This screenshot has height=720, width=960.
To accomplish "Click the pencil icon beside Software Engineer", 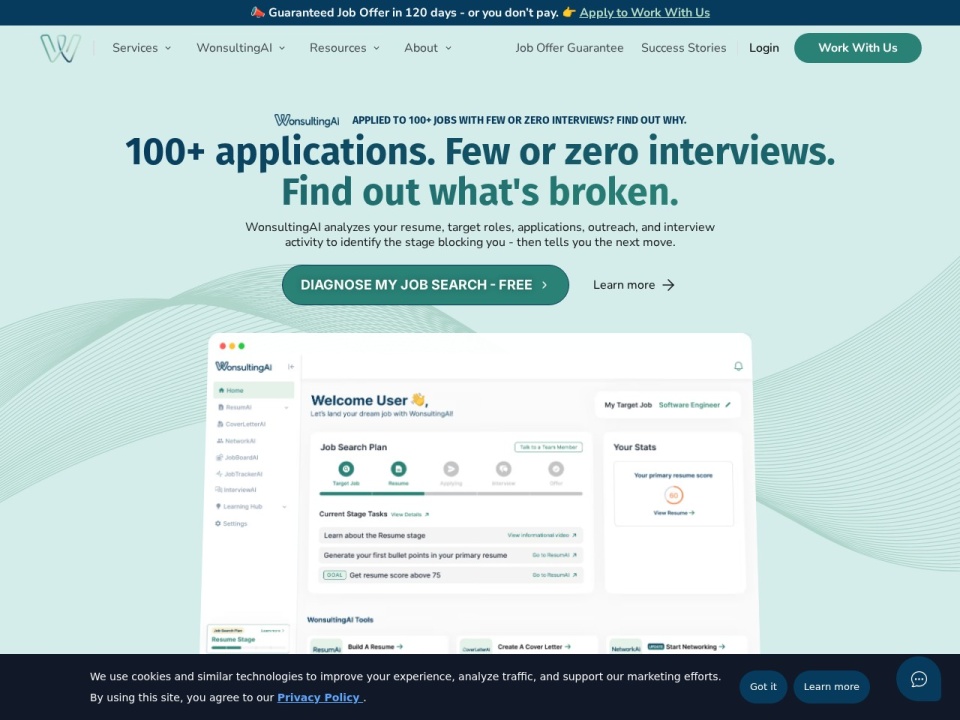I will [728, 405].
